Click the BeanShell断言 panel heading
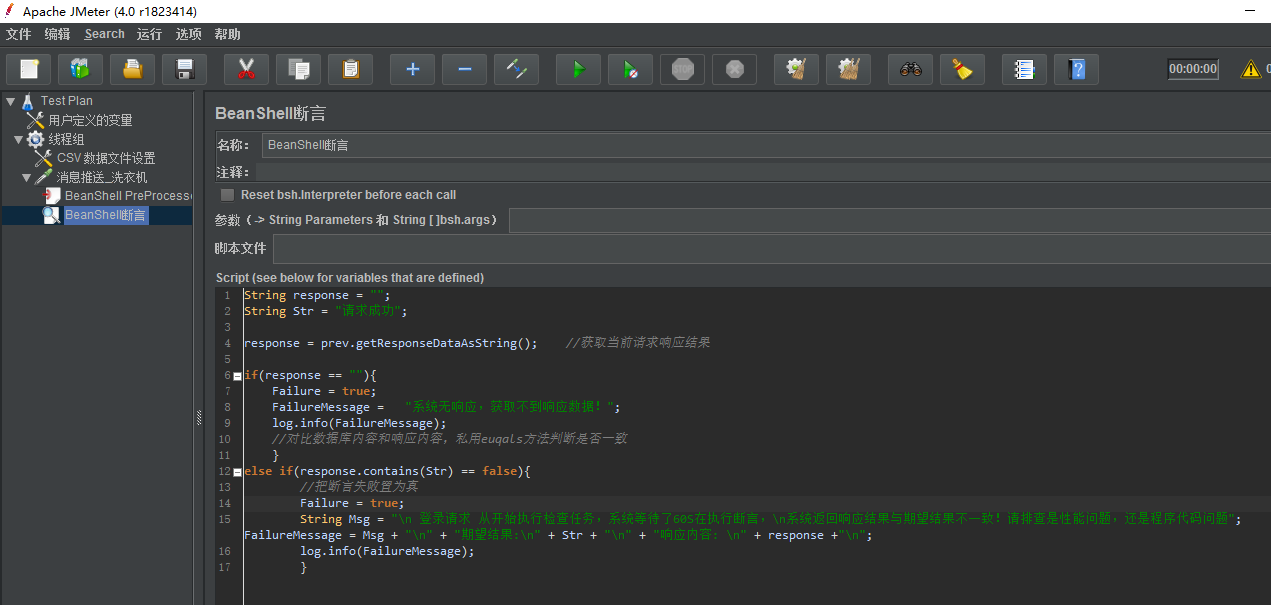Screen dimensions: 1271x605 click(270, 114)
